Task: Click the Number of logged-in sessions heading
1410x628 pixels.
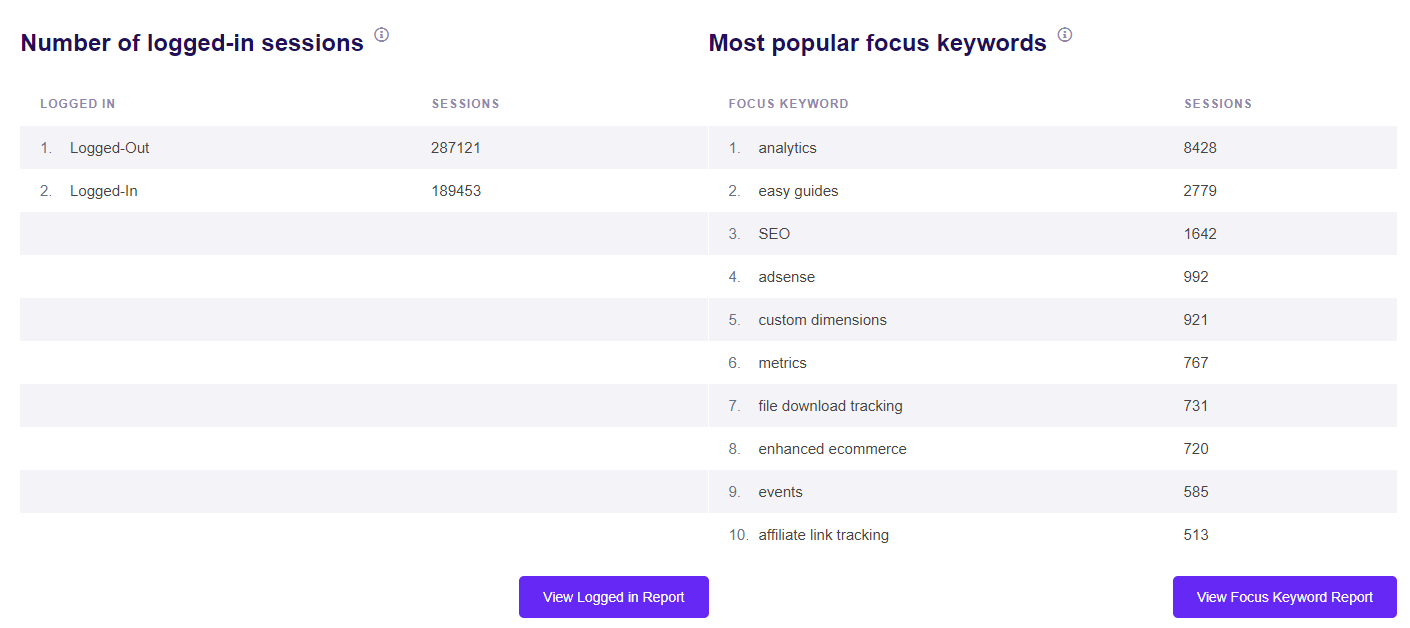Action: (x=192, y=43)
